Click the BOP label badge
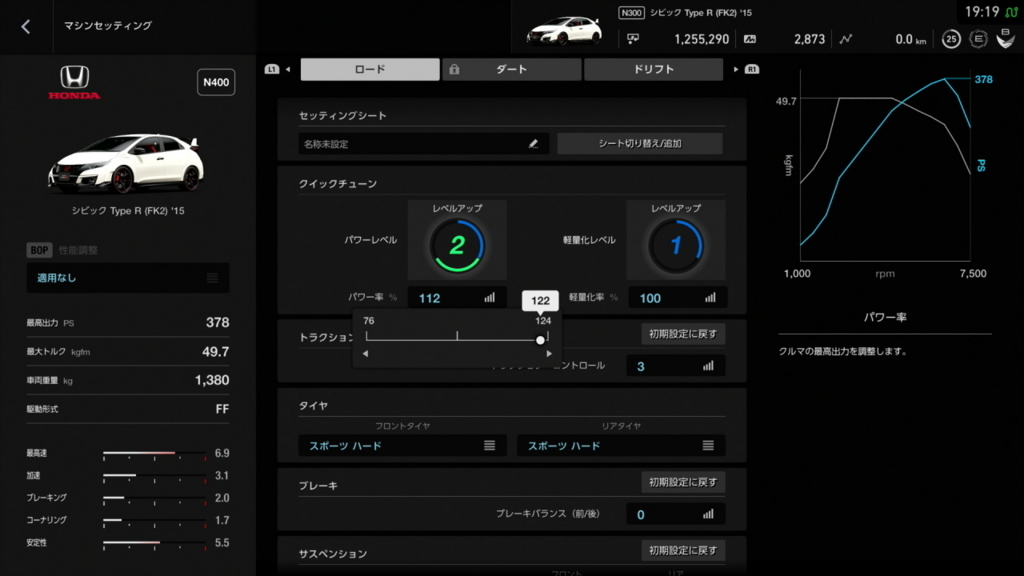 (39, 250)
